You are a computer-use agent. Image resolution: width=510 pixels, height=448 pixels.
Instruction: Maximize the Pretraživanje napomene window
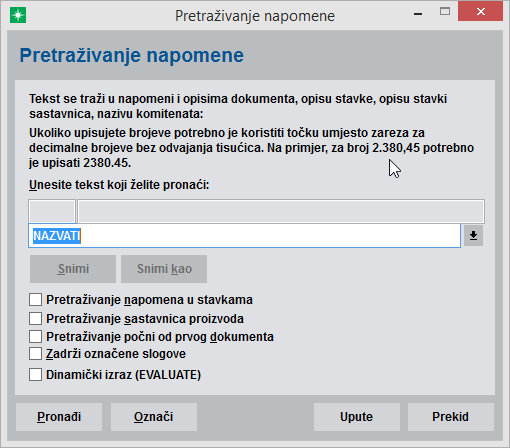pos(445,12)
